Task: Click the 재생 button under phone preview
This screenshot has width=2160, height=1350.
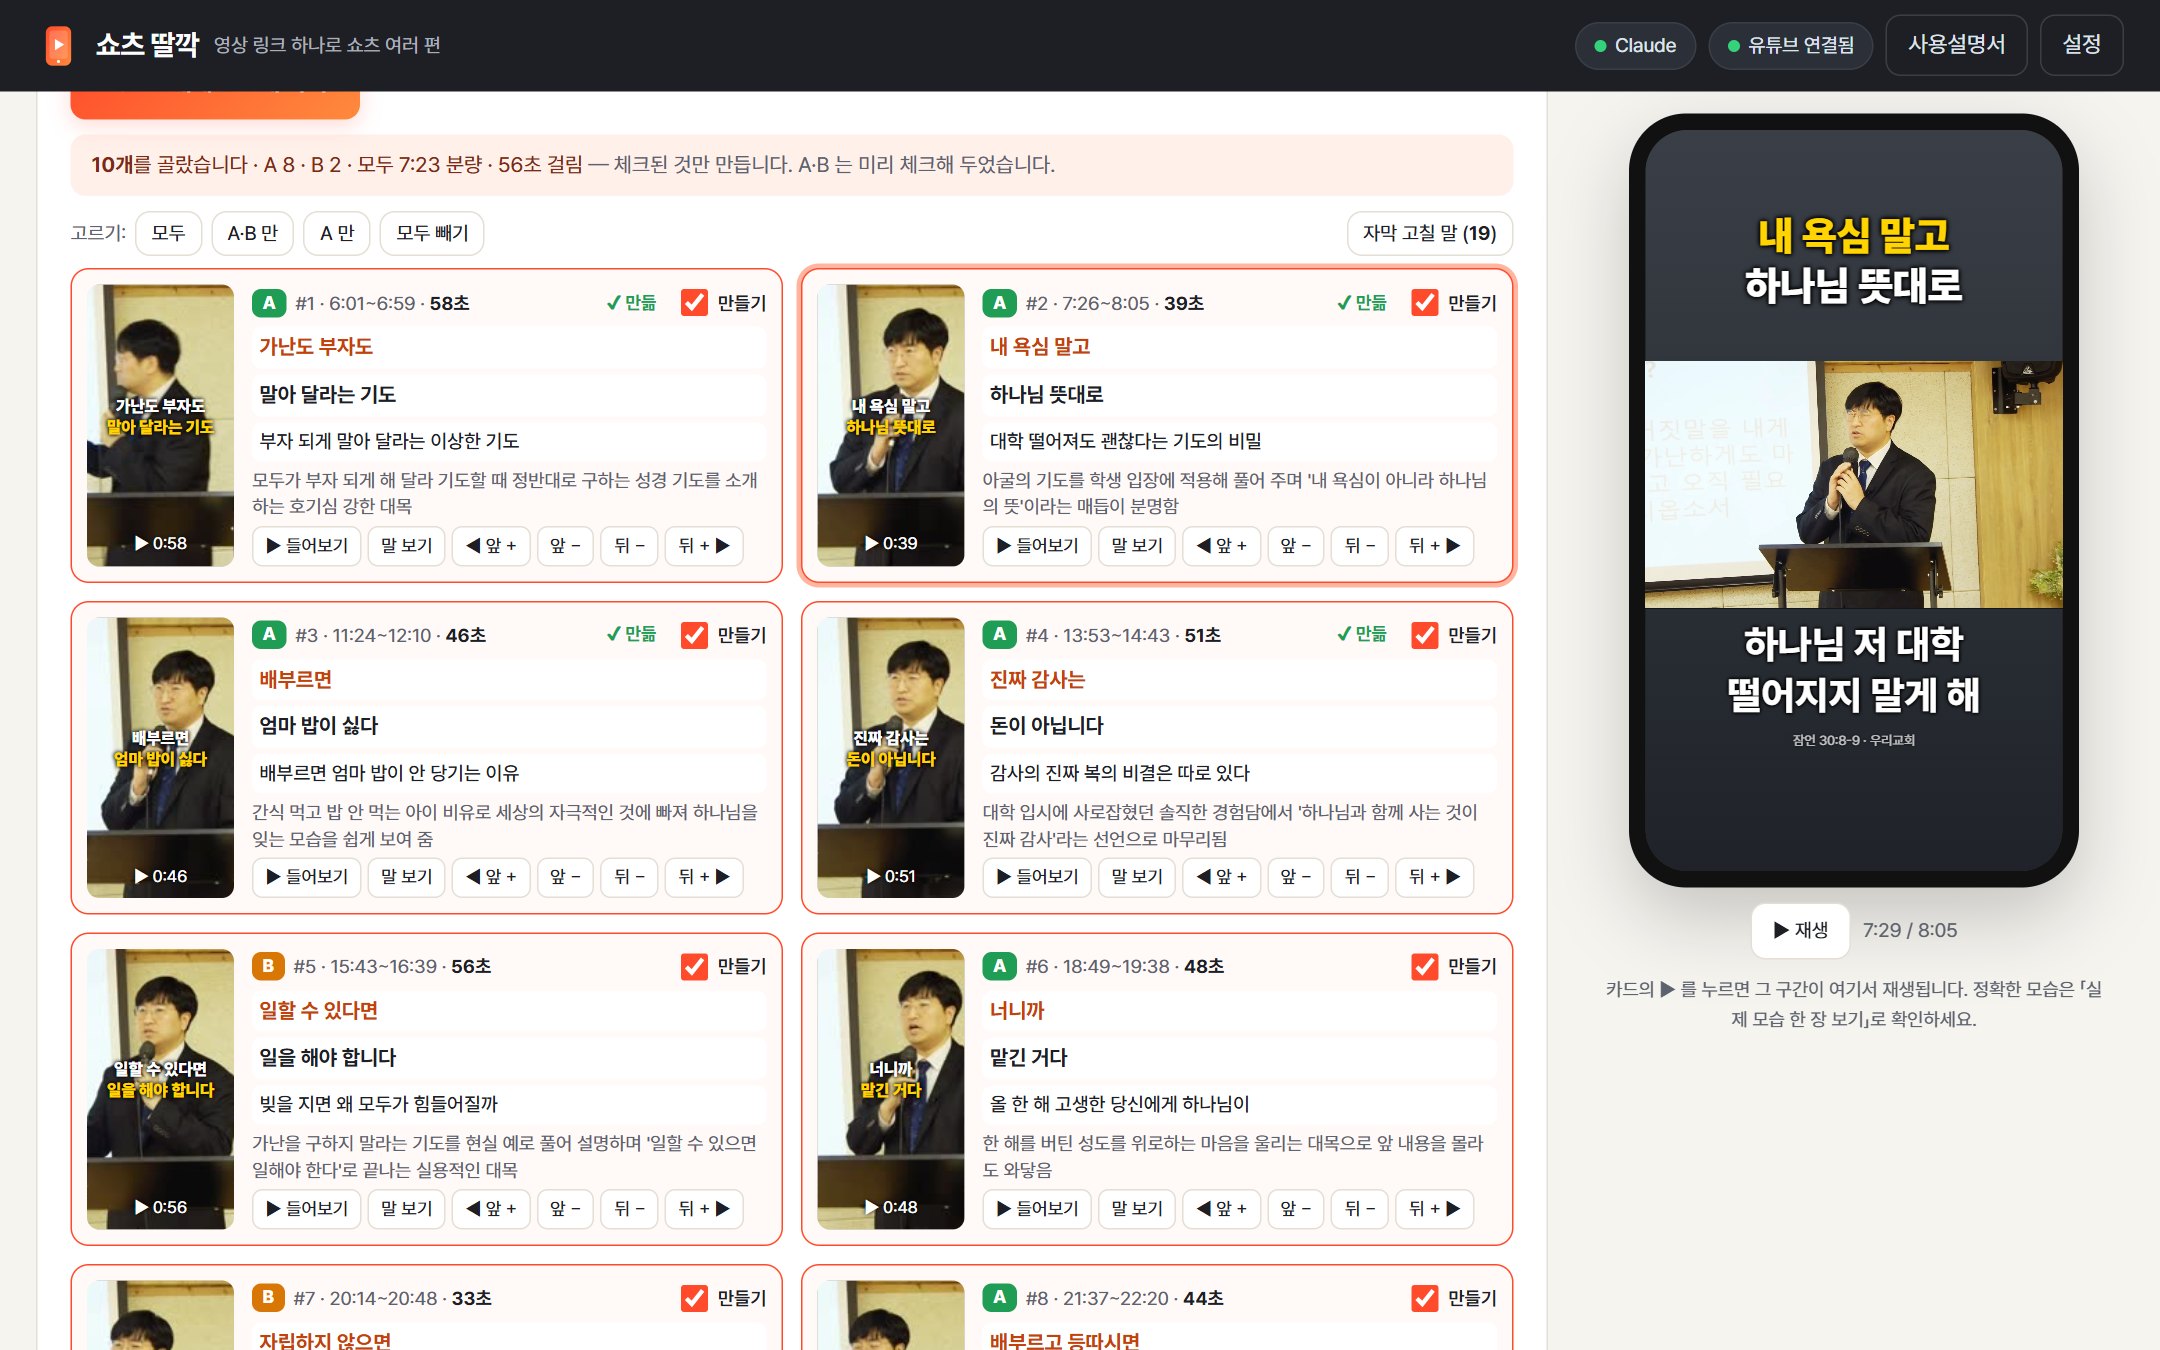Action: (x=1800, y=930)
